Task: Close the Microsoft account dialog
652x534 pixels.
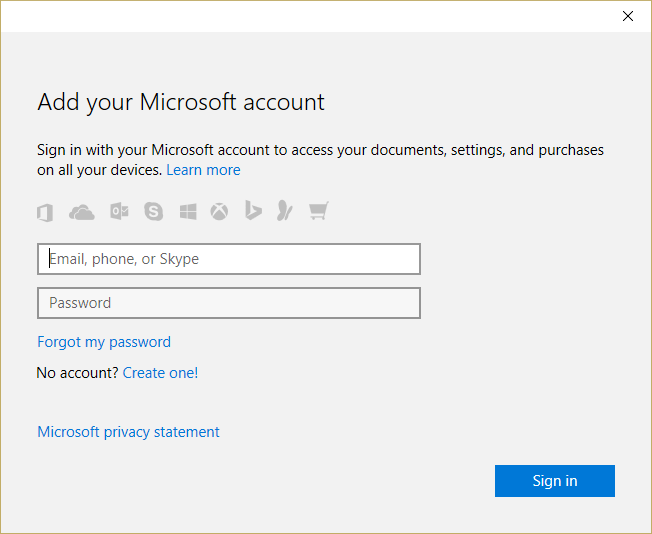Action: point(628,16)
